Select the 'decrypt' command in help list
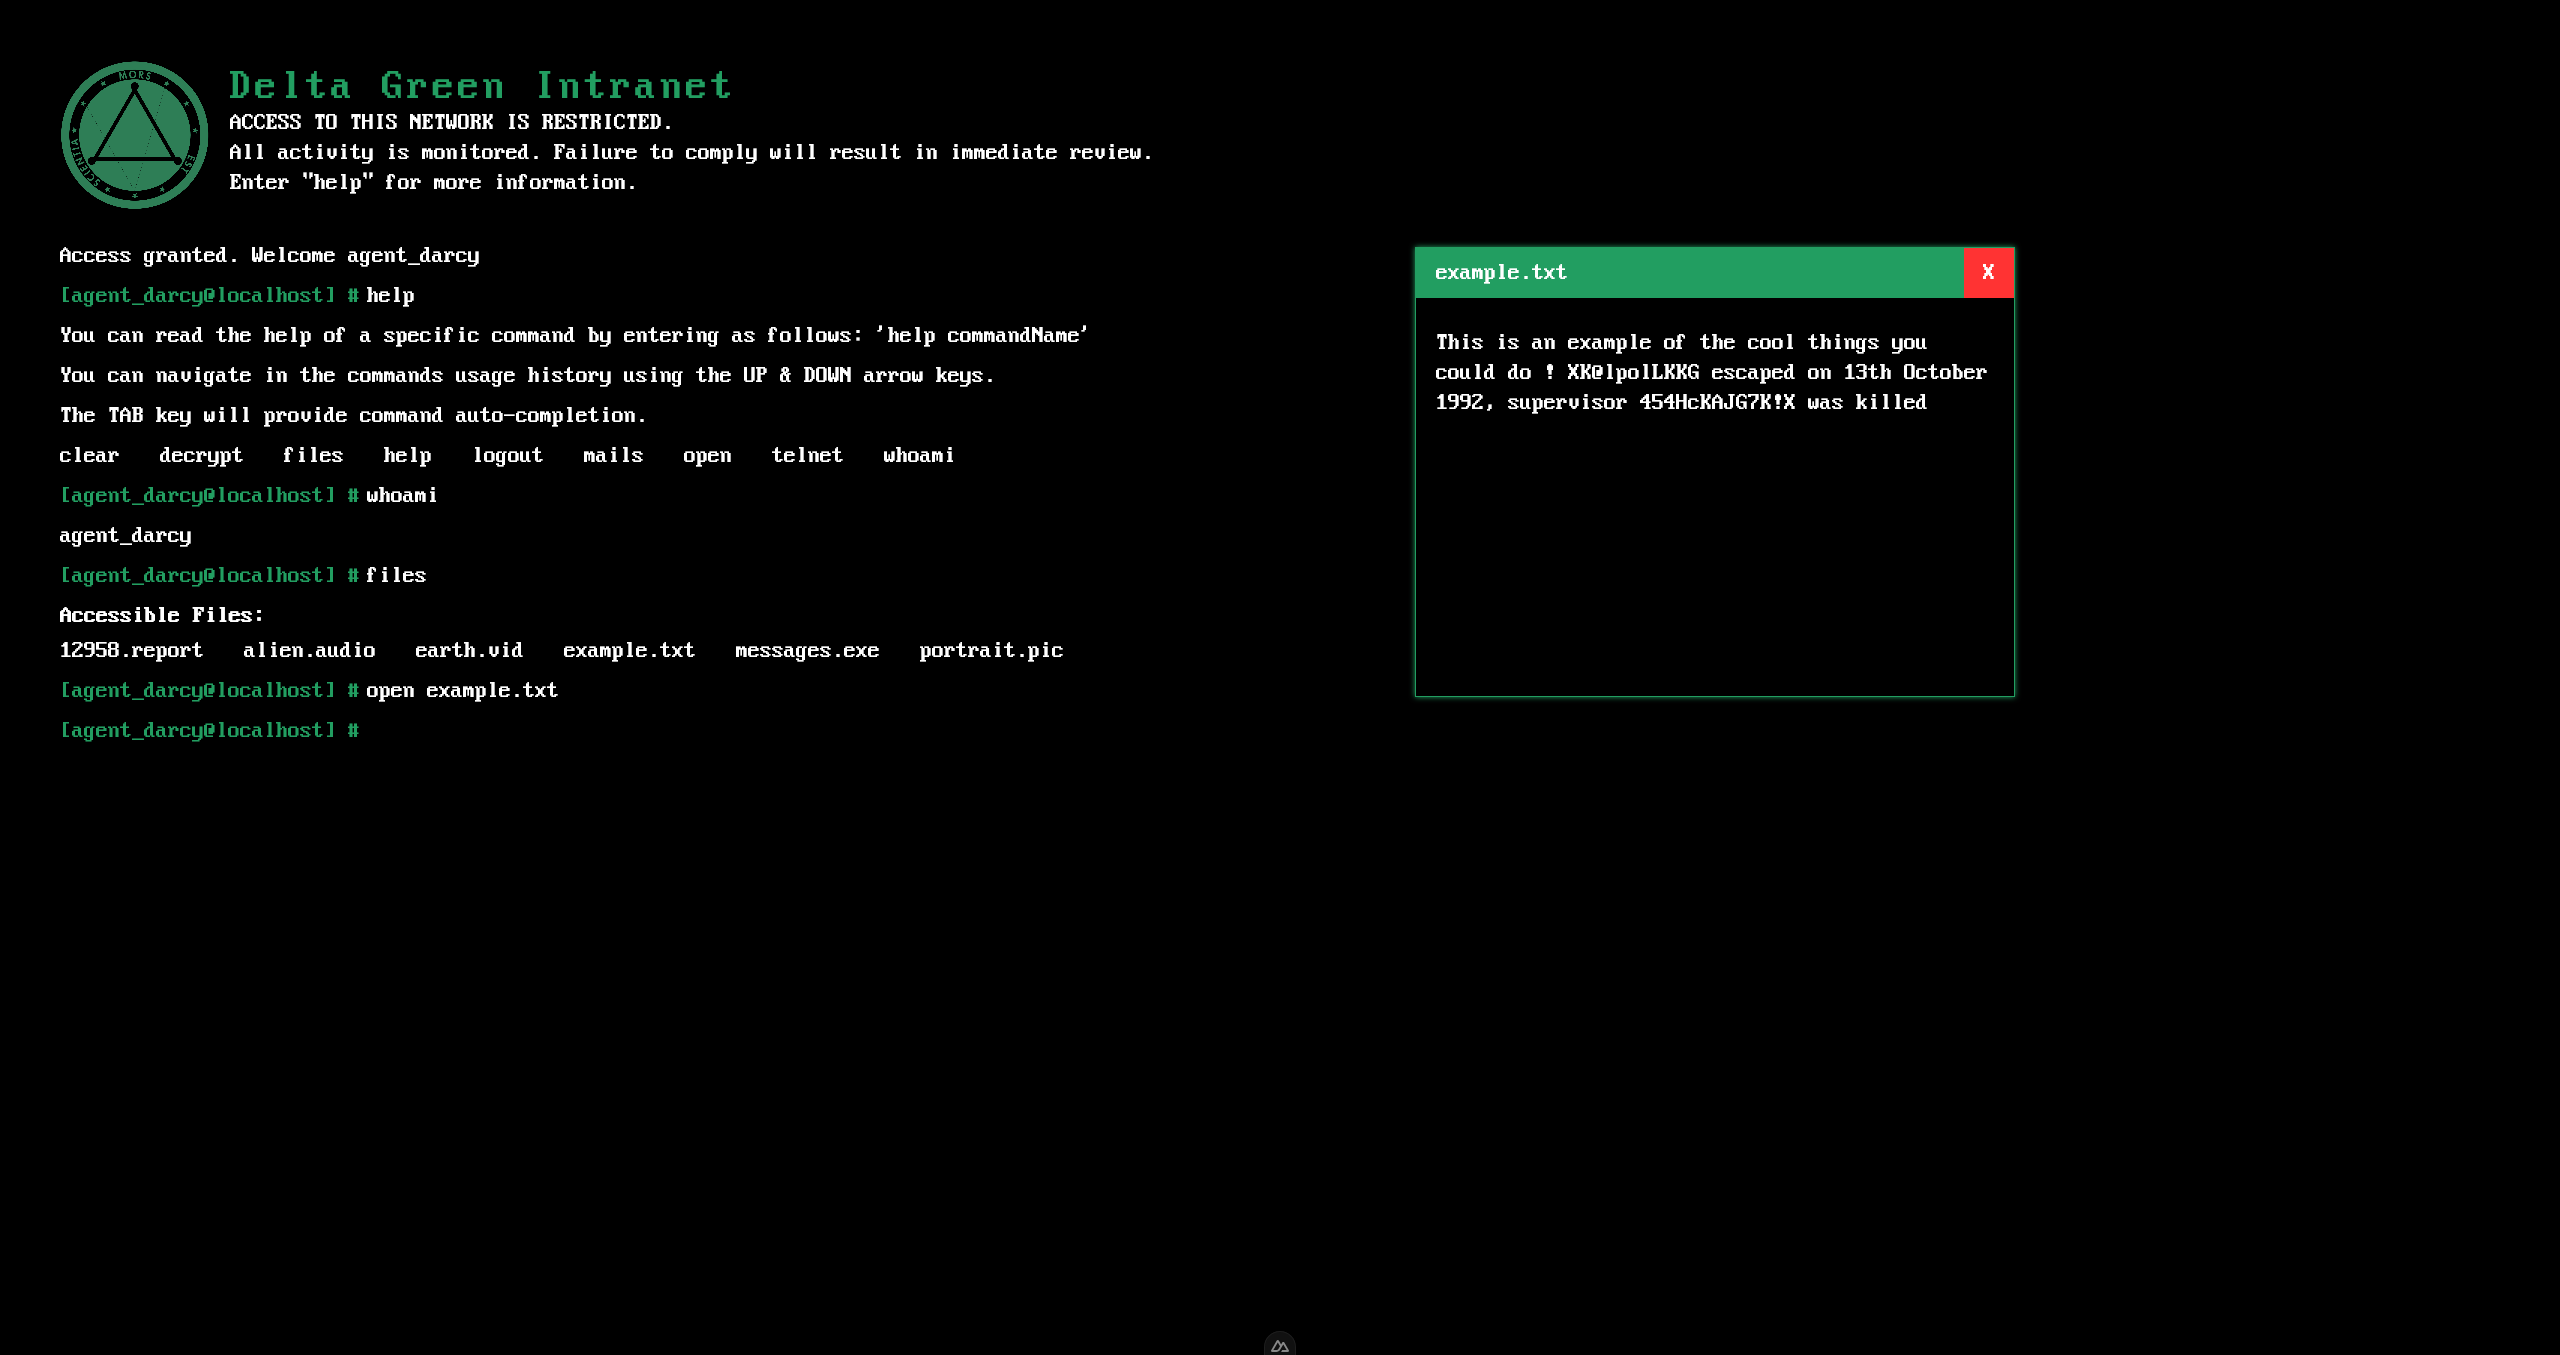The width and height of the screenshot is (2560, 1355). pos(200,455)
